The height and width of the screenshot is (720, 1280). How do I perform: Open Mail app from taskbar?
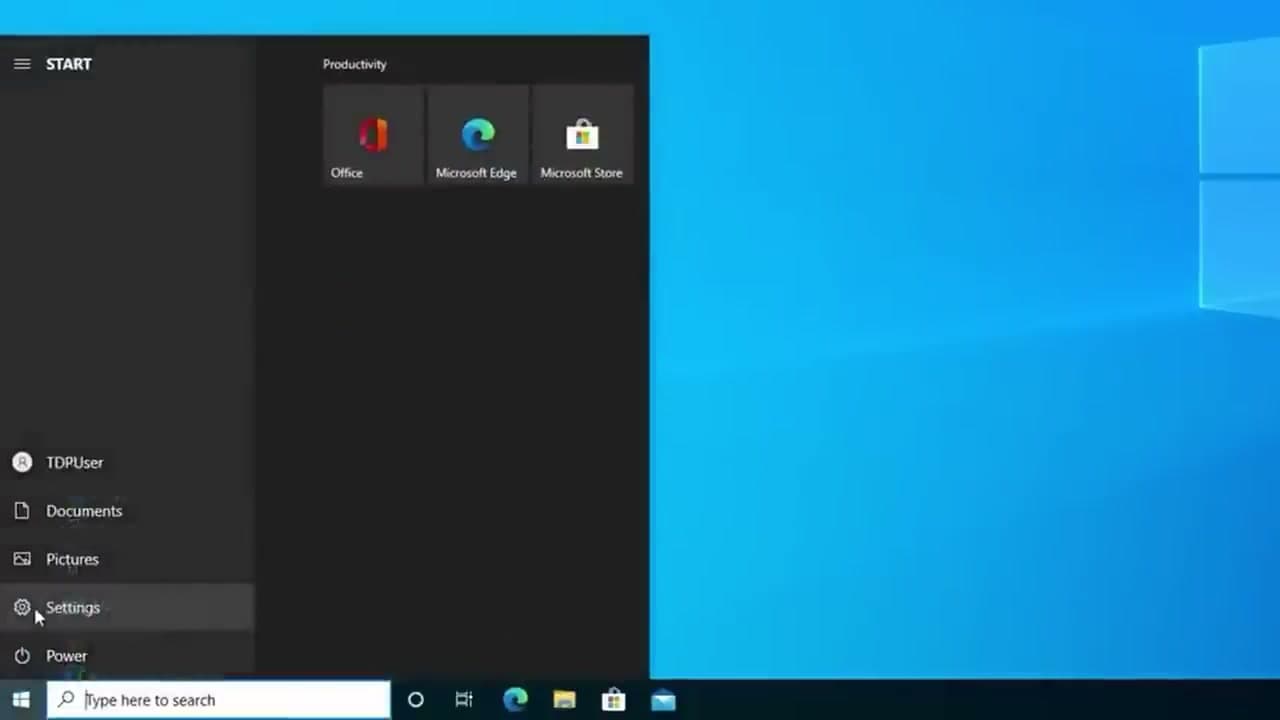coord(663,700)
